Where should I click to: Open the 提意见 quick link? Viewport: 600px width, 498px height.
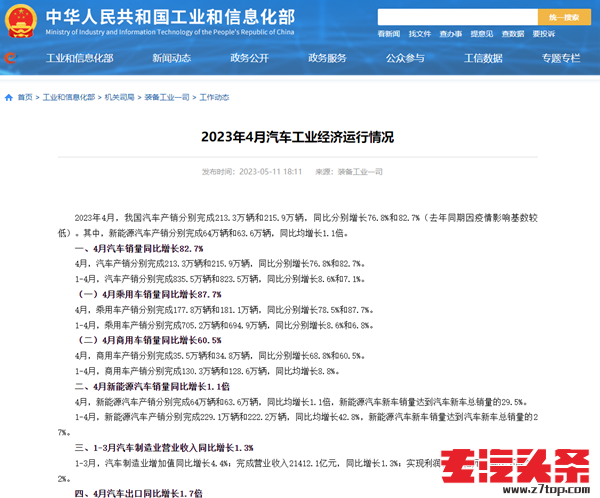[482, 34]
